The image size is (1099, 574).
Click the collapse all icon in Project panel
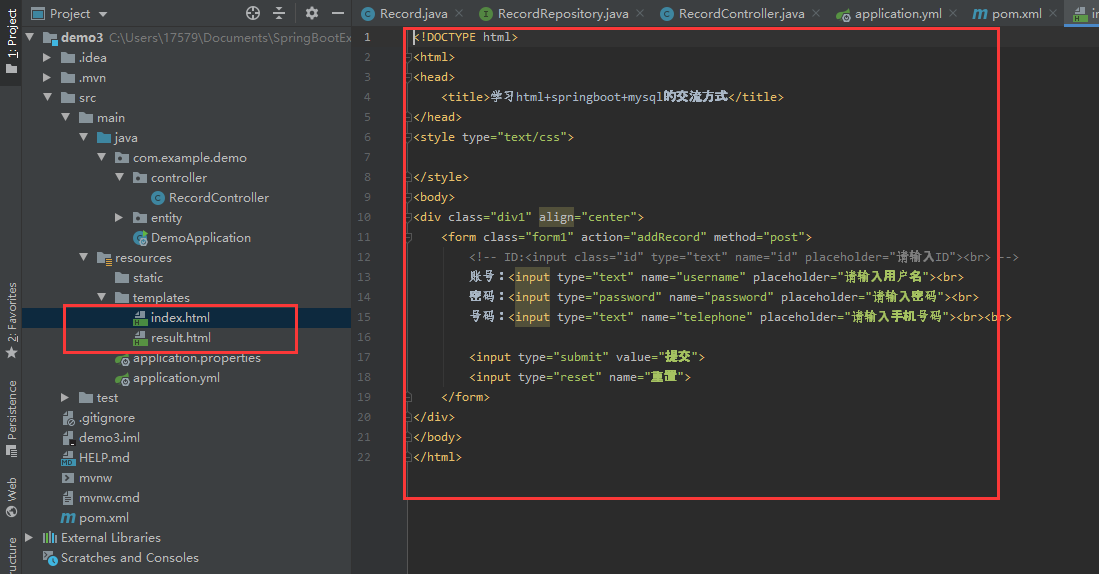(x=279, y=13)
